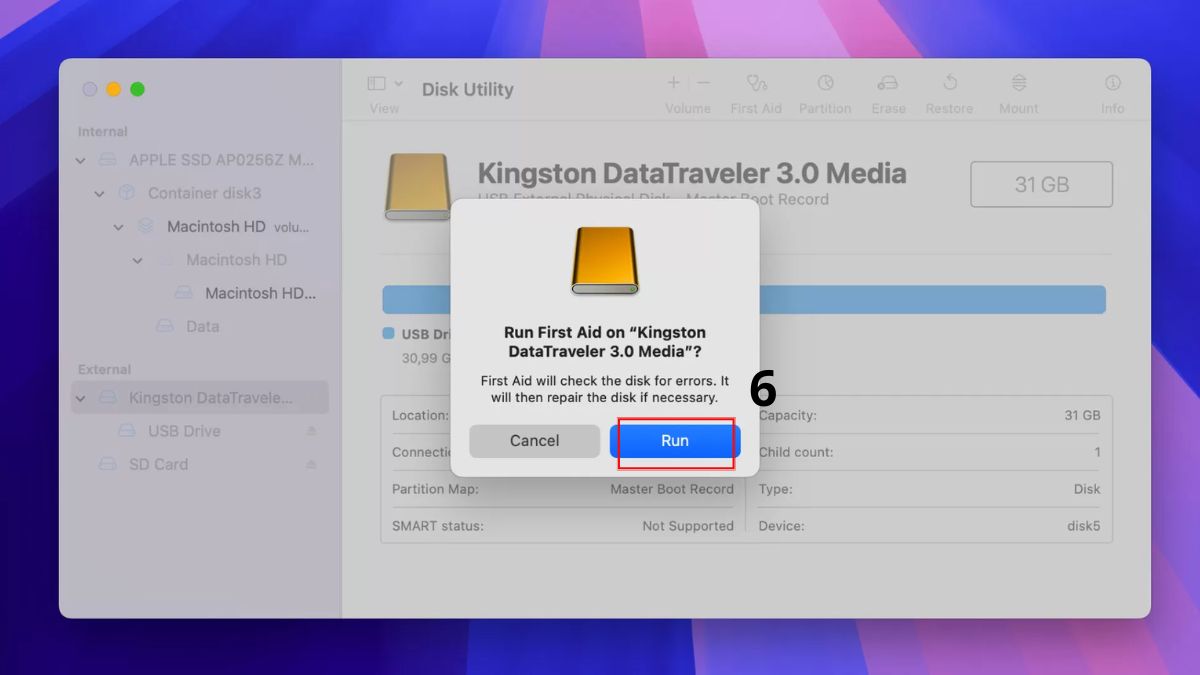This screenshot has width=1200, height=675.
Task: Collapse the Kingston DataTraveler tree row
Action: point(81,398)
